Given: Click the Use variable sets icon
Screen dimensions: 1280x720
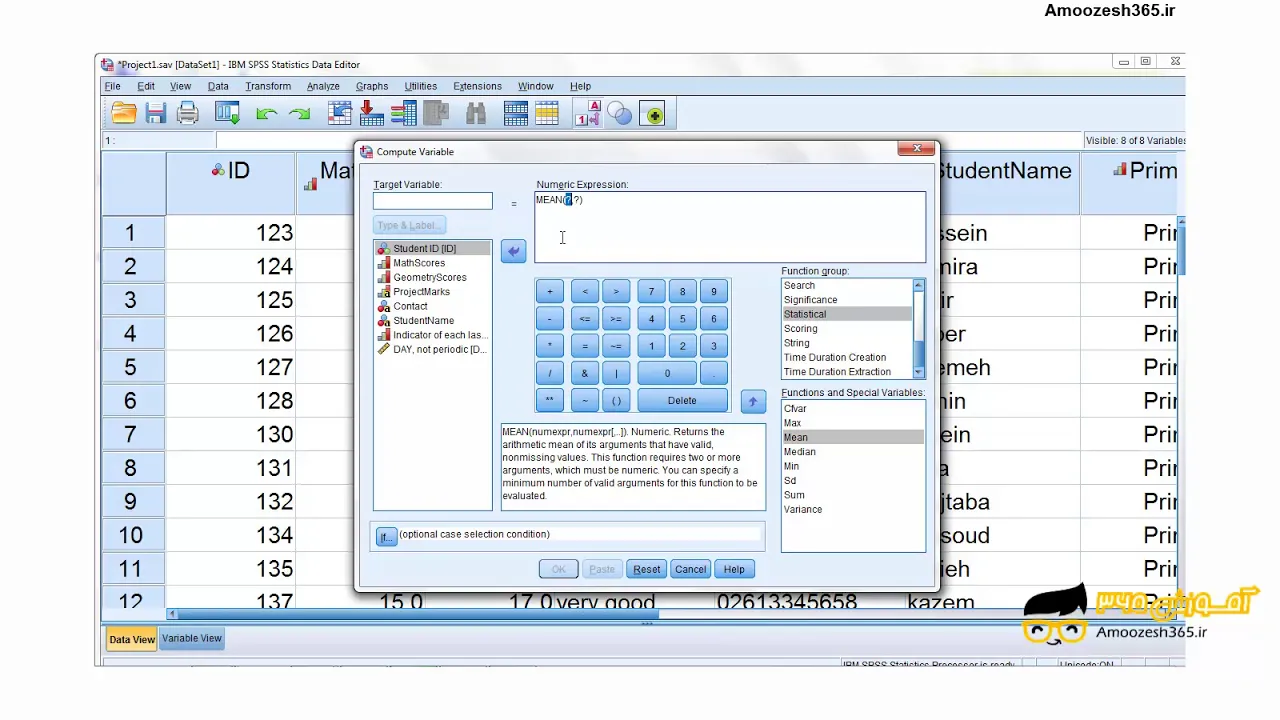Looking at the screenshot, I should (620, 114).
